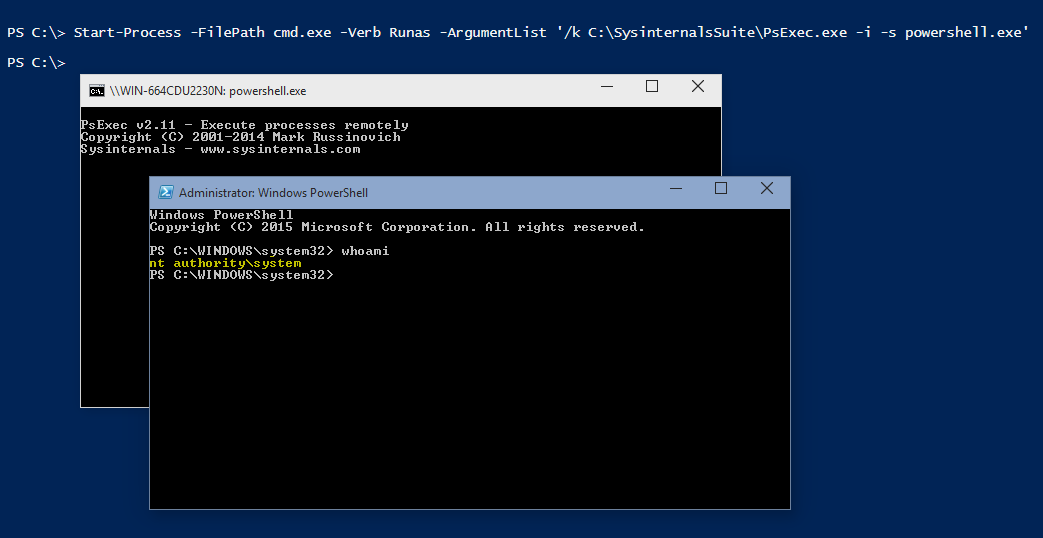
Task: Click the 'PsExec v2.11' header line
Action: point(244,125)
